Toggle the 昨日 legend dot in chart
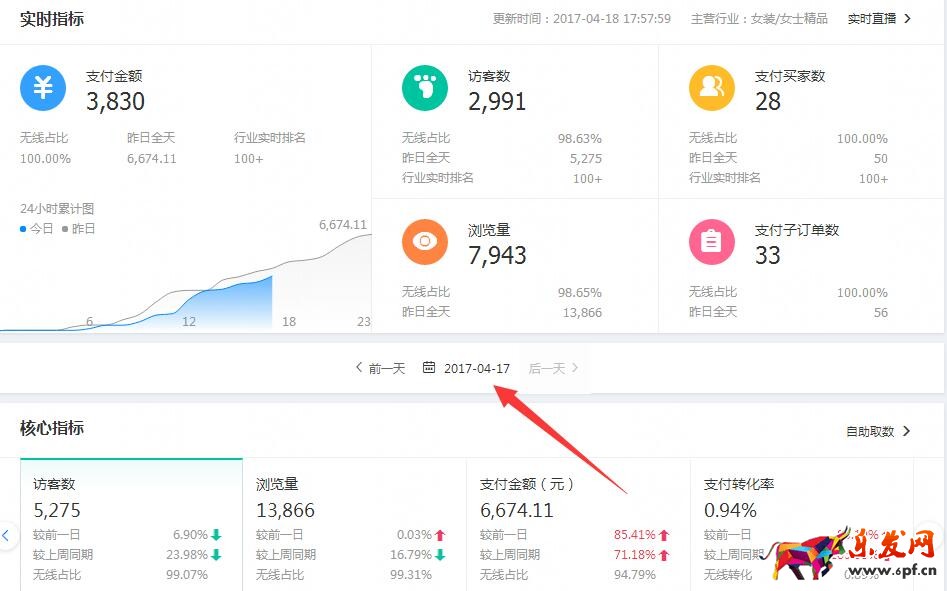 coord(65,229)
